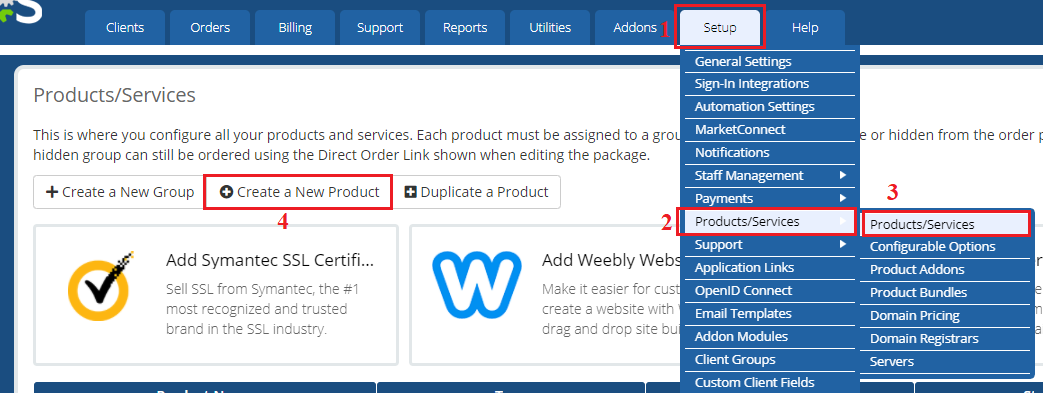Screen dimensions: 1043x393
Task: Select Application Links menu item
Action: pos(770,267)
